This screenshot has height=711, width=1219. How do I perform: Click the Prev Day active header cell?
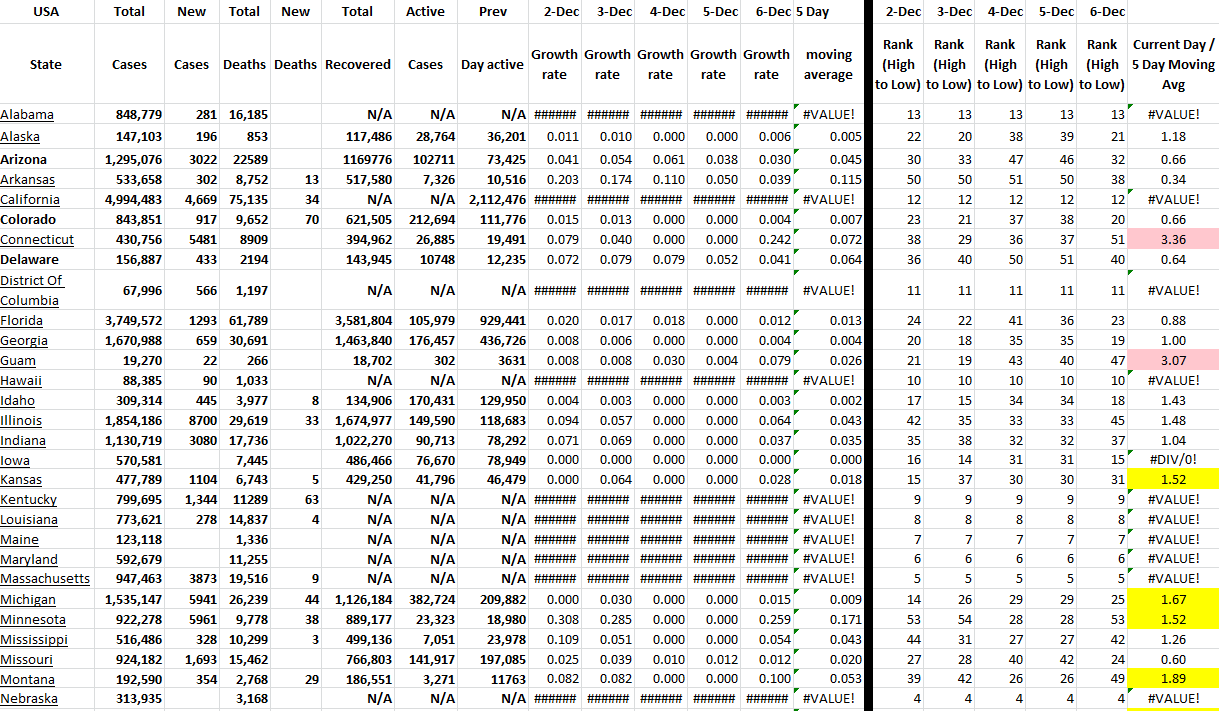point(492,64)
